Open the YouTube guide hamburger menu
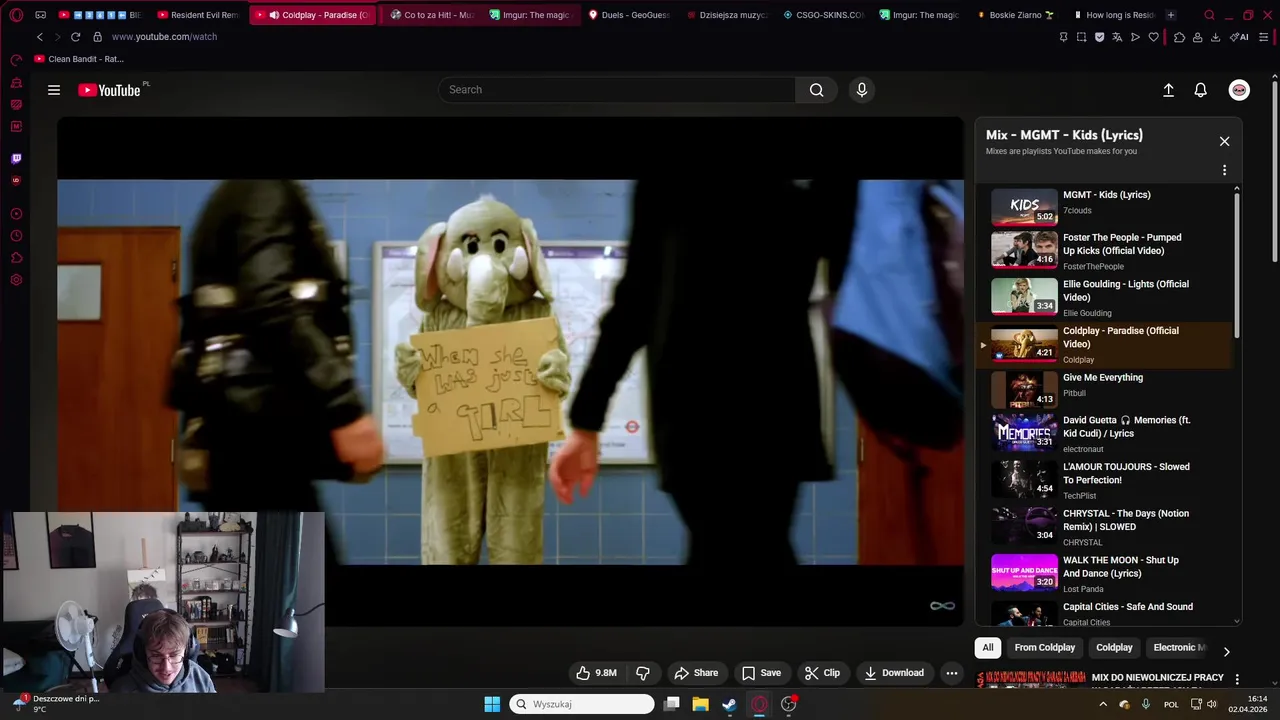This screenshot has height=720, width=1280. pos(54,90)
